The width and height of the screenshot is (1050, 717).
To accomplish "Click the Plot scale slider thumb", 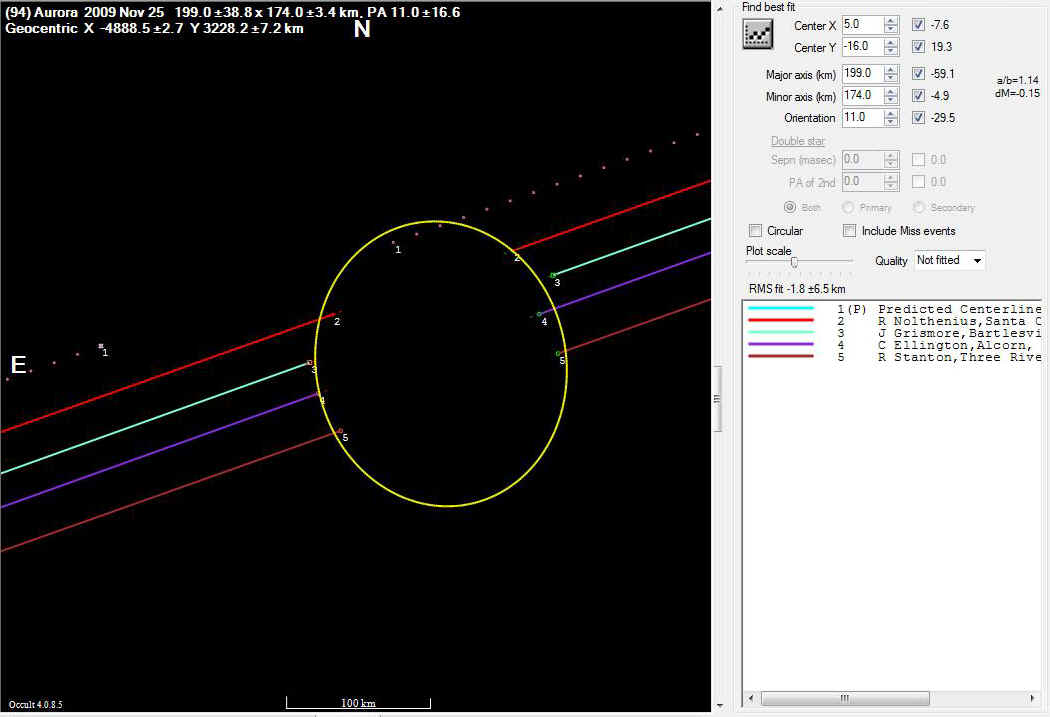I will tap(794, 262).
